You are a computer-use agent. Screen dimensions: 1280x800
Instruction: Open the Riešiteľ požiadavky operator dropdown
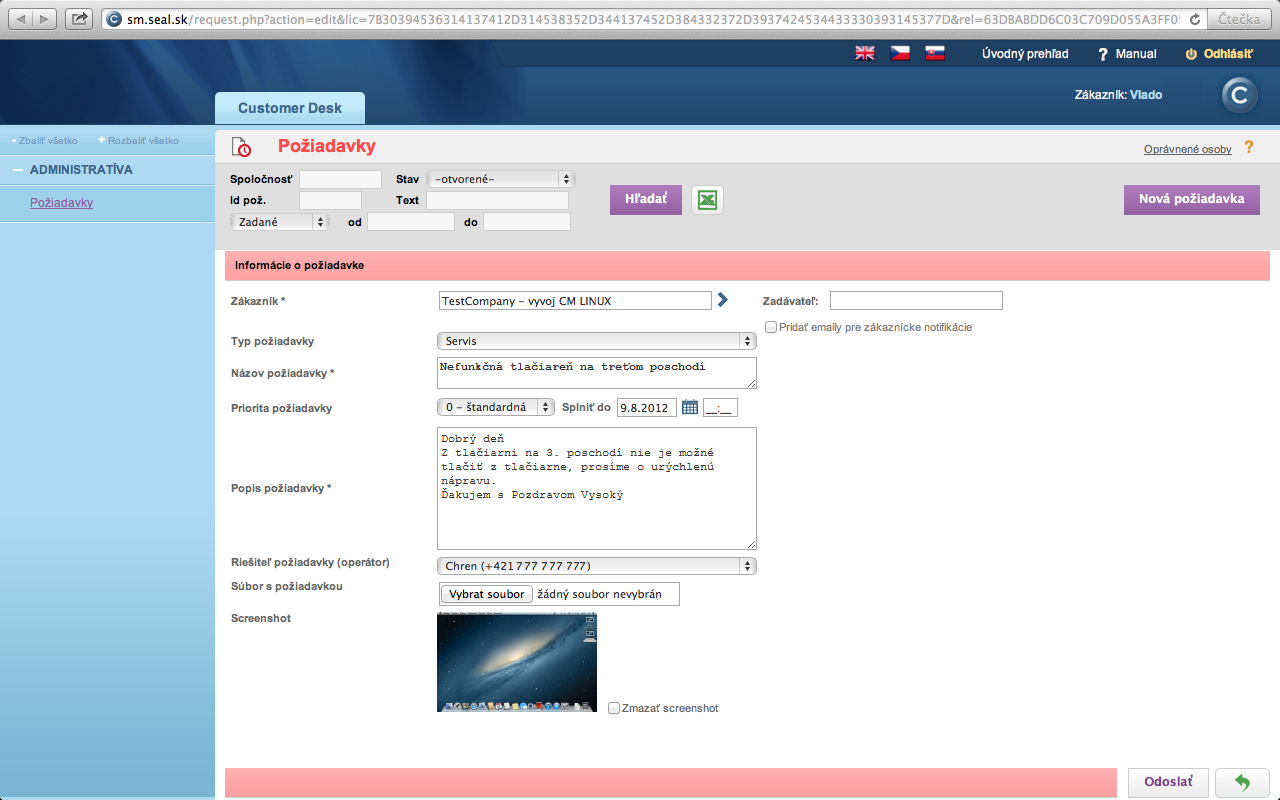click(597, 566)
